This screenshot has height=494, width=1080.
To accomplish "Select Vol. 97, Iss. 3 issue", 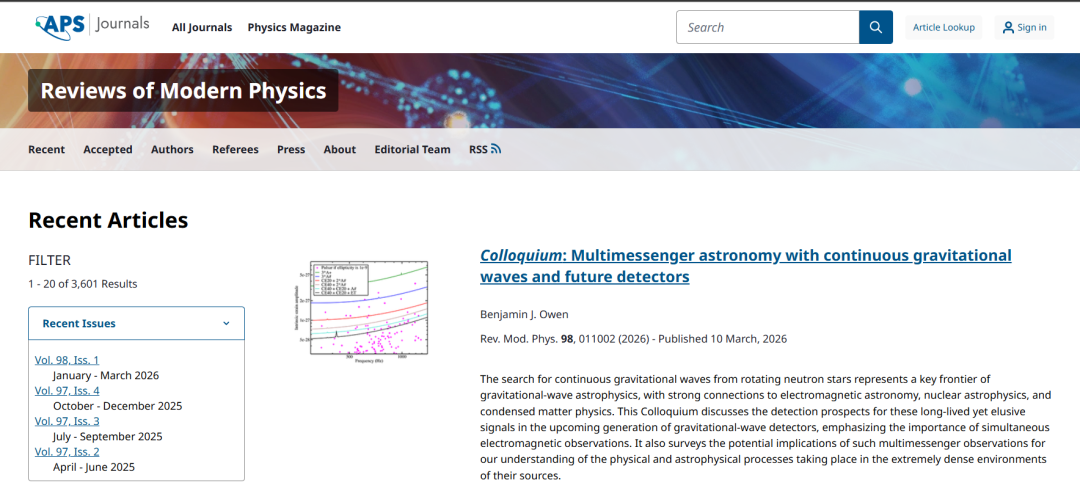I will [x=67, y=421].
